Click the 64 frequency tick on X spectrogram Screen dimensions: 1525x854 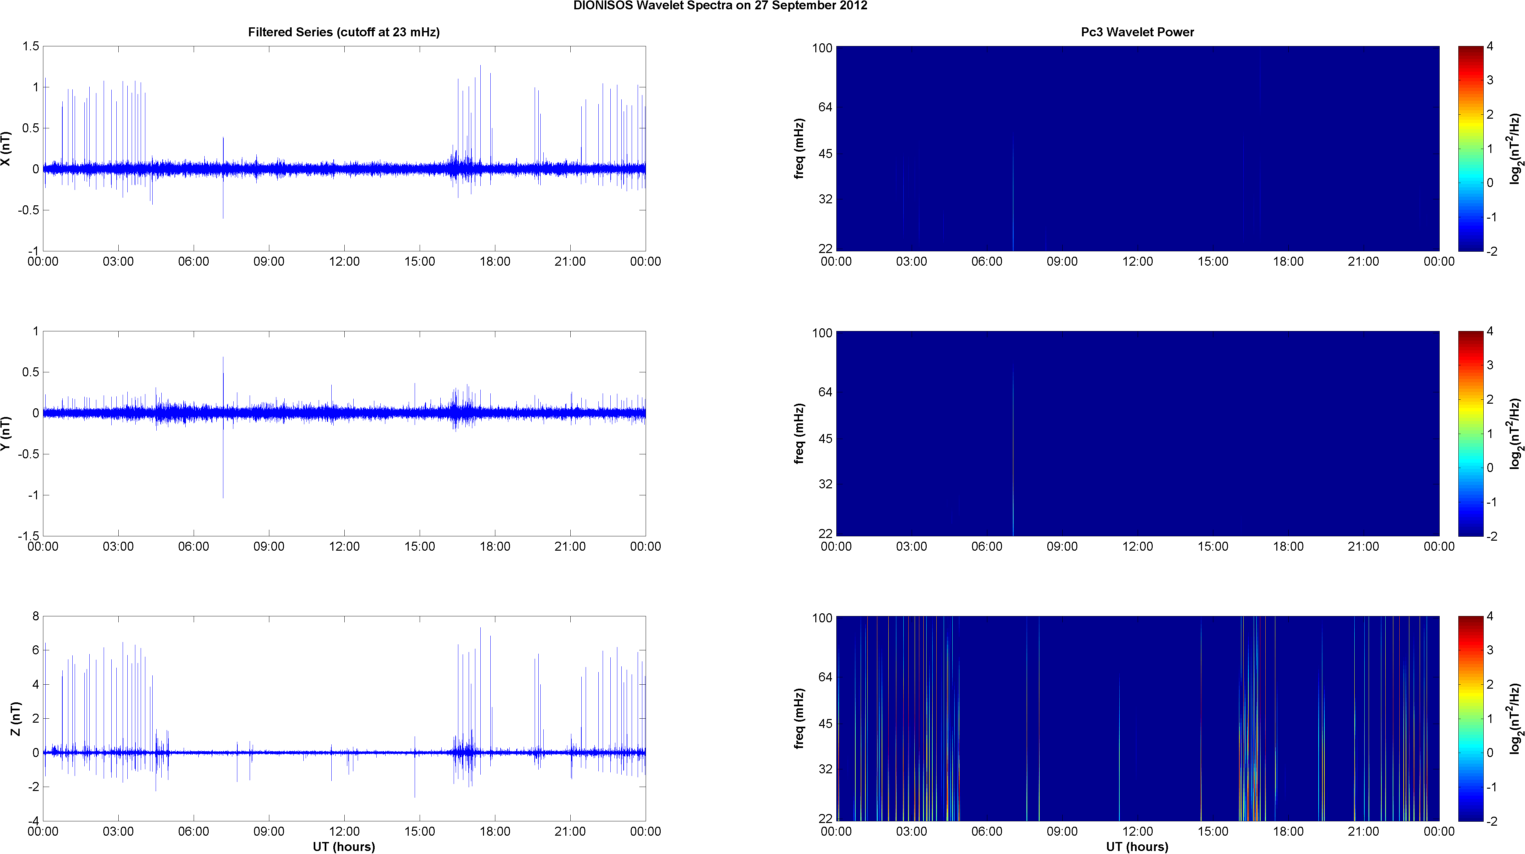tap(825, 107)
